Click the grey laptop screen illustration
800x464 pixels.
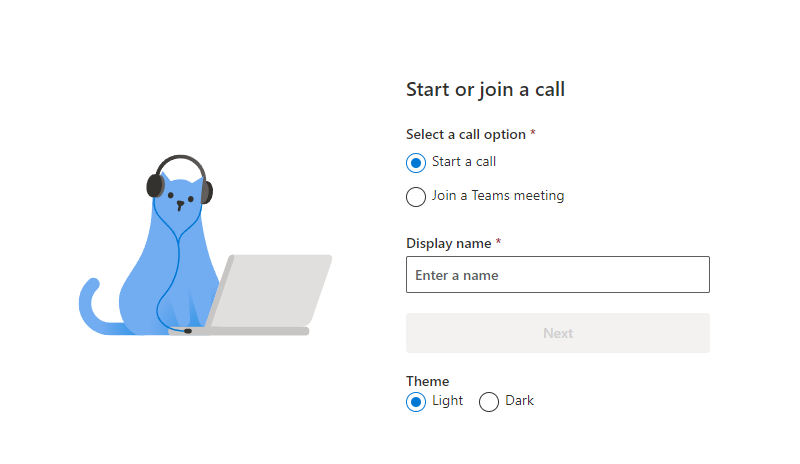271,290
